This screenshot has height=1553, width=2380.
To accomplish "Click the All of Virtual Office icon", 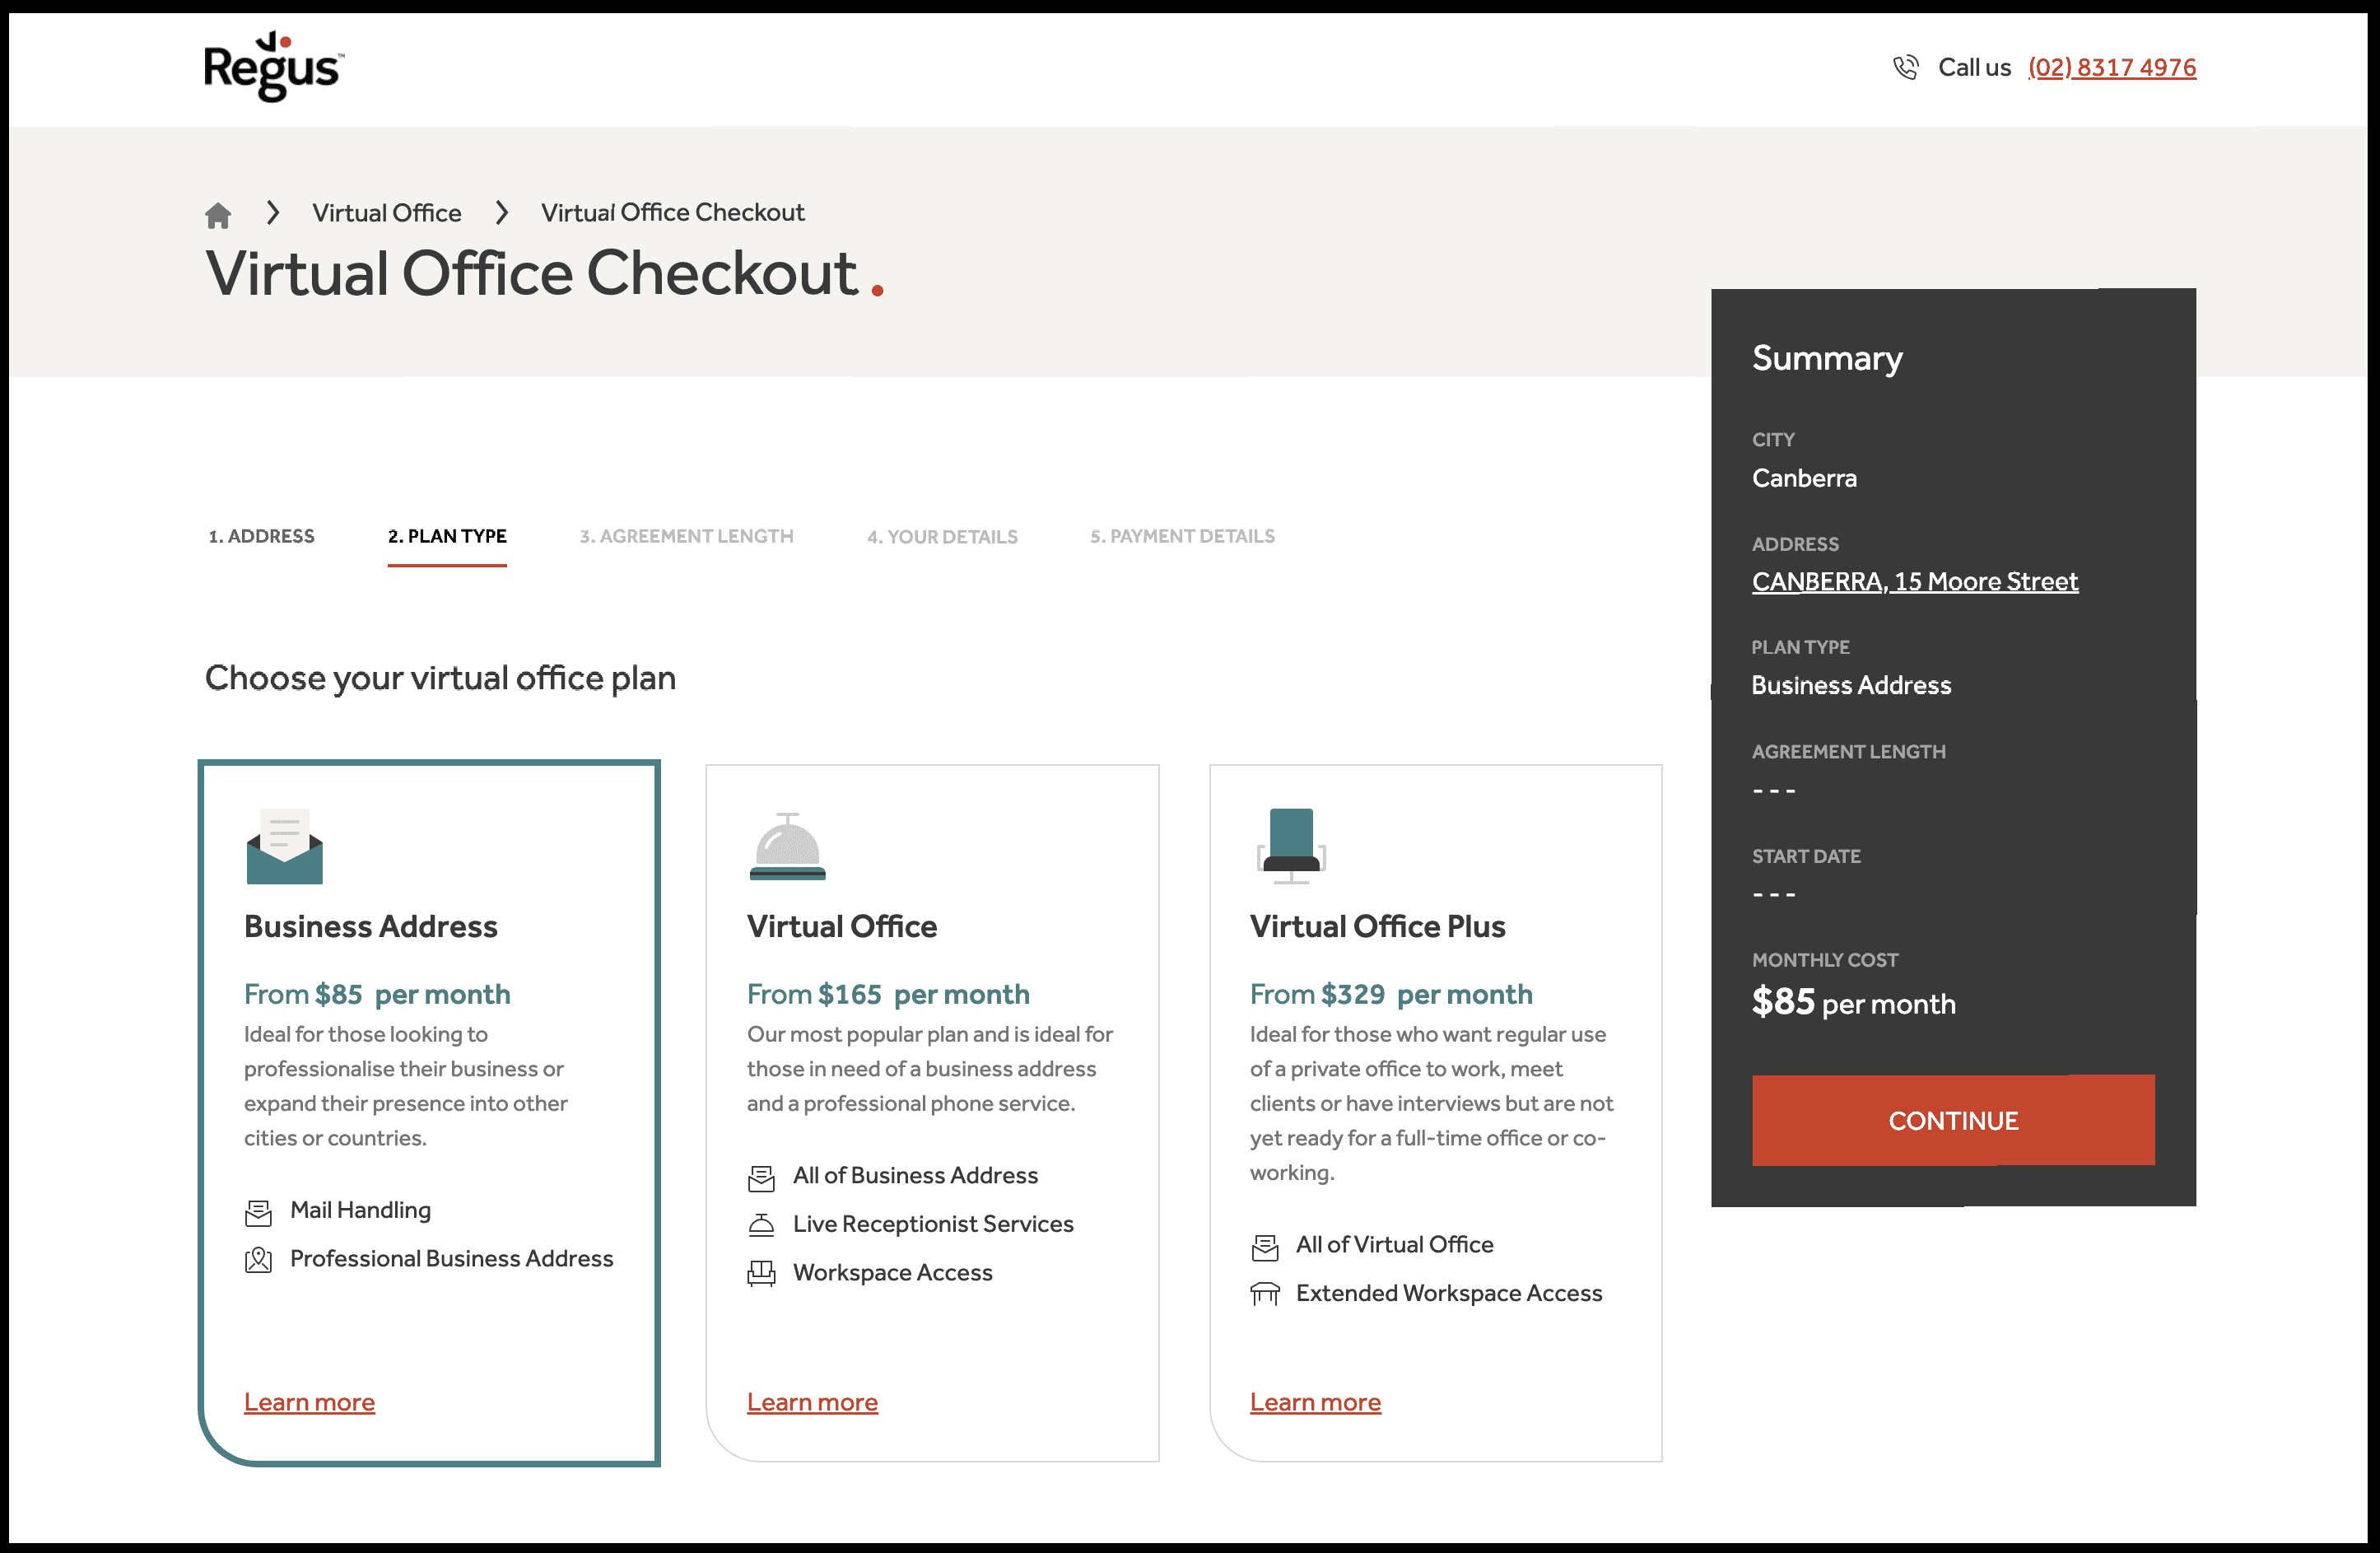I will click(x=1264, y=1247).
